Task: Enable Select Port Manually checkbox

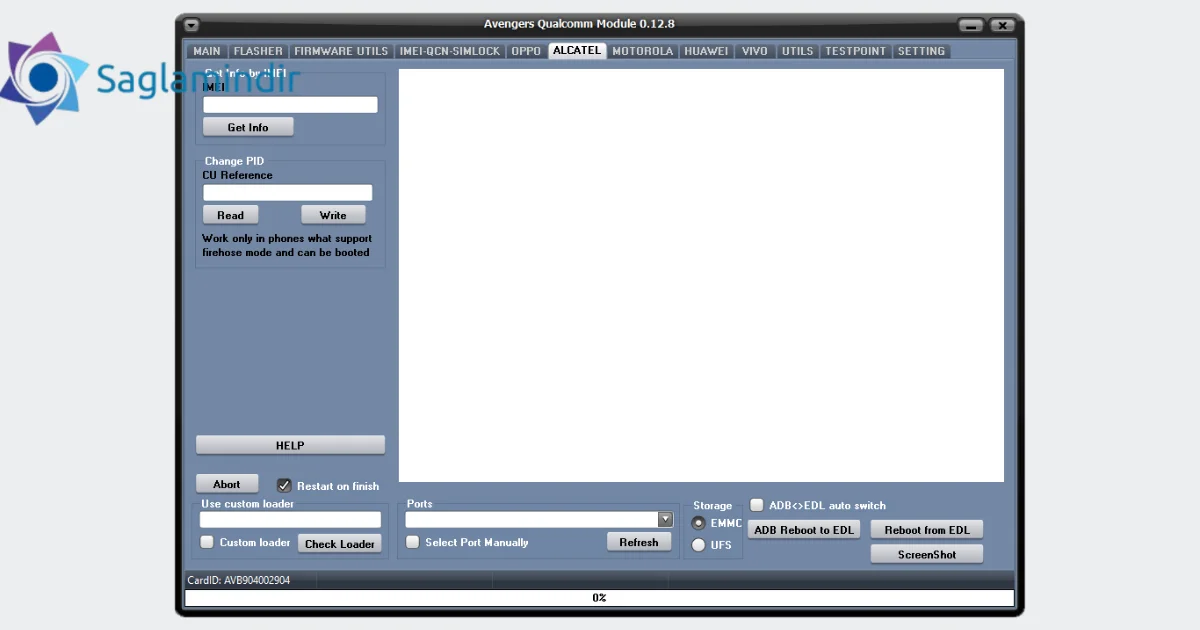Action: point(412,542)
